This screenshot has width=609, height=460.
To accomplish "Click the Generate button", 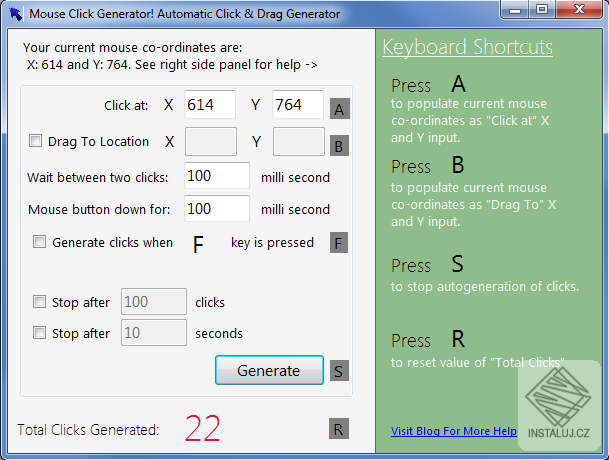I will click(270, 370).
